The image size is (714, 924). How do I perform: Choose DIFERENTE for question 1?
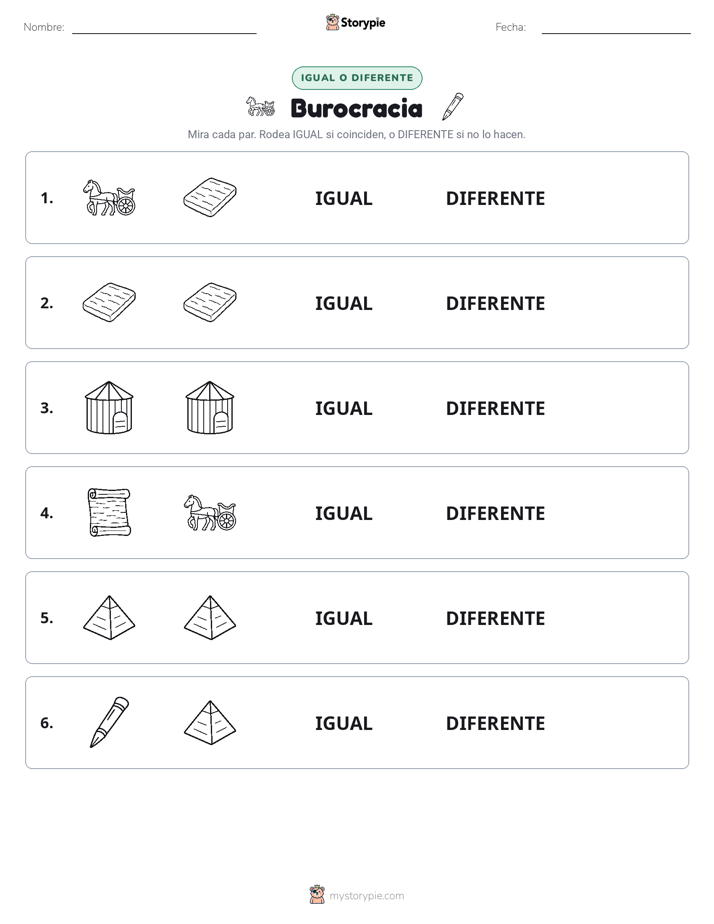495,198
